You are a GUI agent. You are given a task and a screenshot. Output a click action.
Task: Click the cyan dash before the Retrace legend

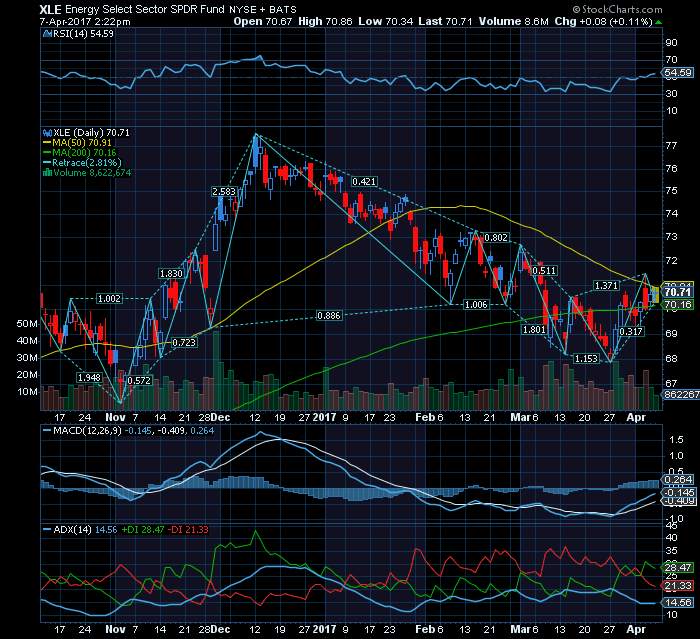pos(47,163)
